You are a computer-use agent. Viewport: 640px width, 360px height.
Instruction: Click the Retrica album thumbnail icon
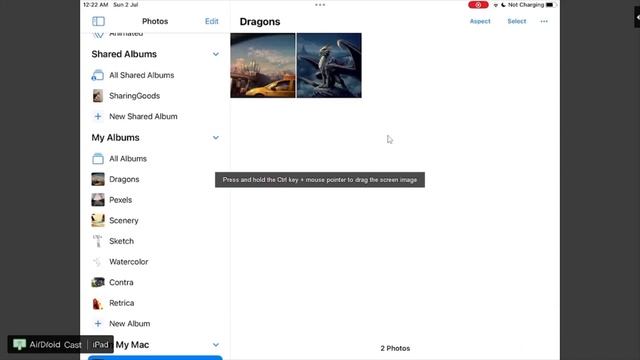tap(98, 303)
